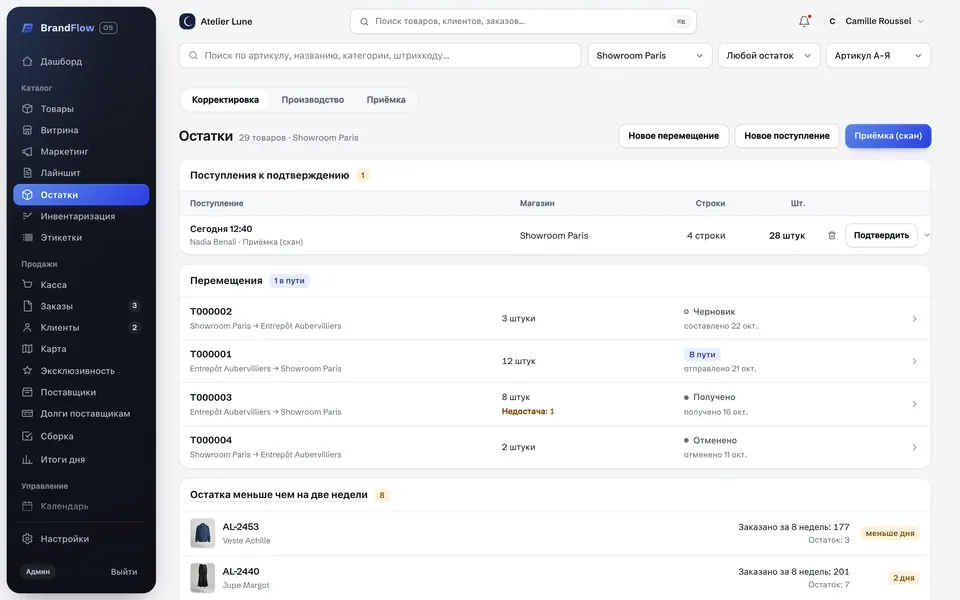Open the Jupe Margot product thumbnail
Screen dimensions: 960x600
point(203,578)
